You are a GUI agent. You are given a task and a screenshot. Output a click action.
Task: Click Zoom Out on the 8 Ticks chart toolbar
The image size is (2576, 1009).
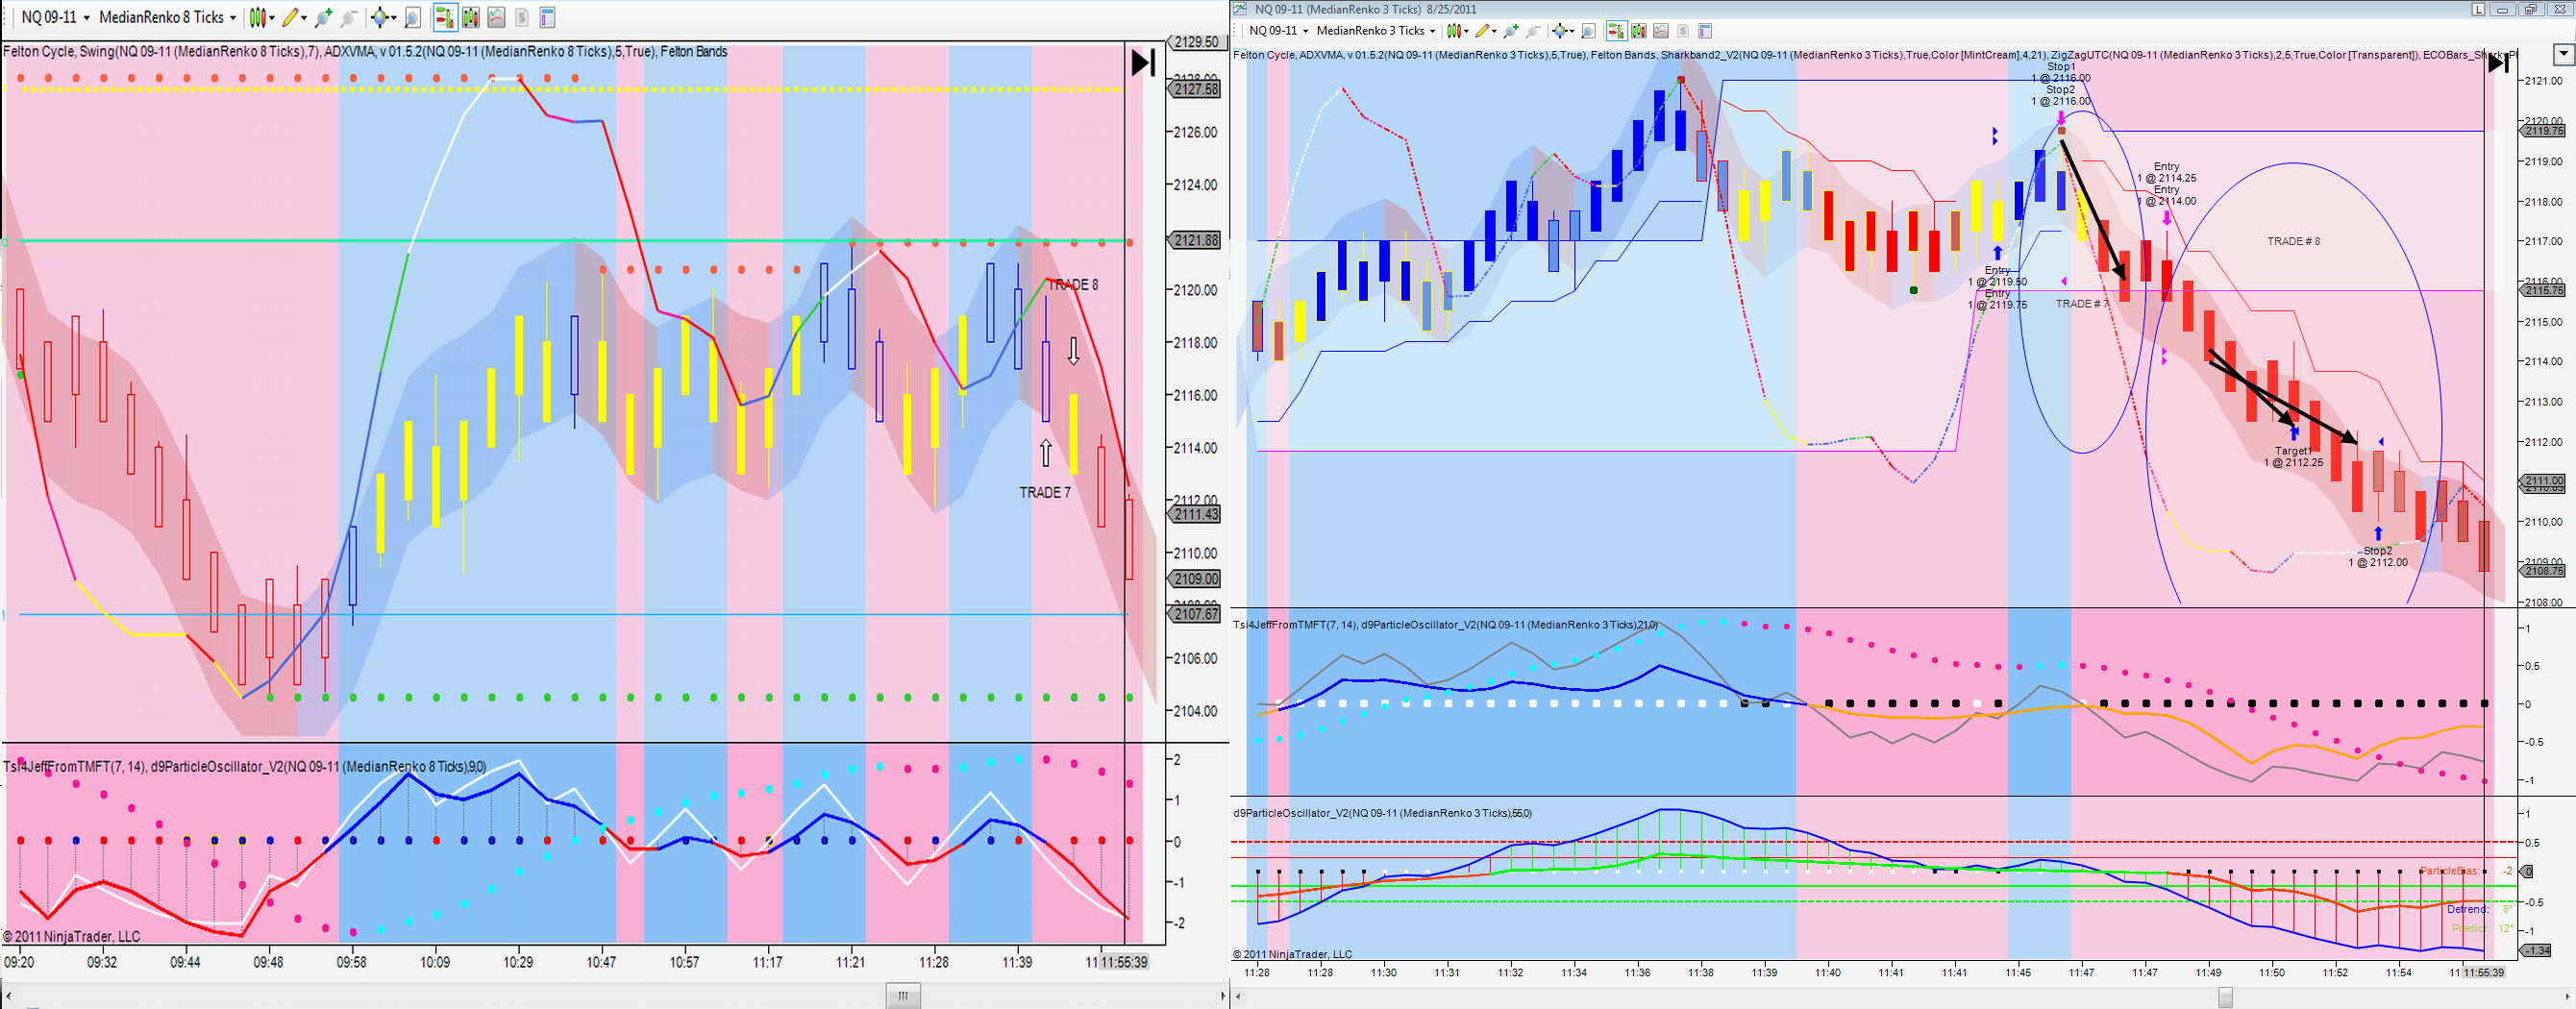pos(349,17)
